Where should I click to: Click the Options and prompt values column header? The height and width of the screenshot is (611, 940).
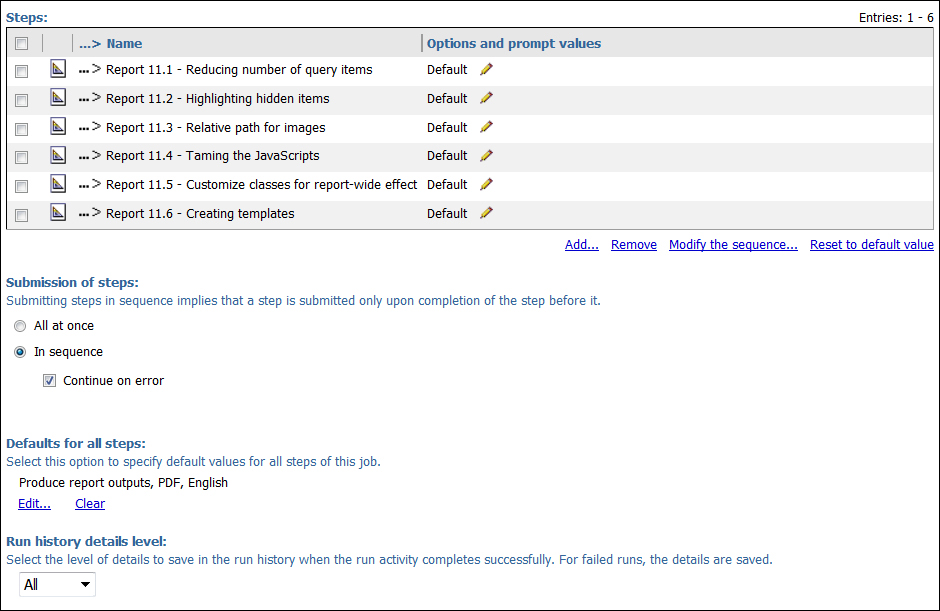tap(514, 44)
